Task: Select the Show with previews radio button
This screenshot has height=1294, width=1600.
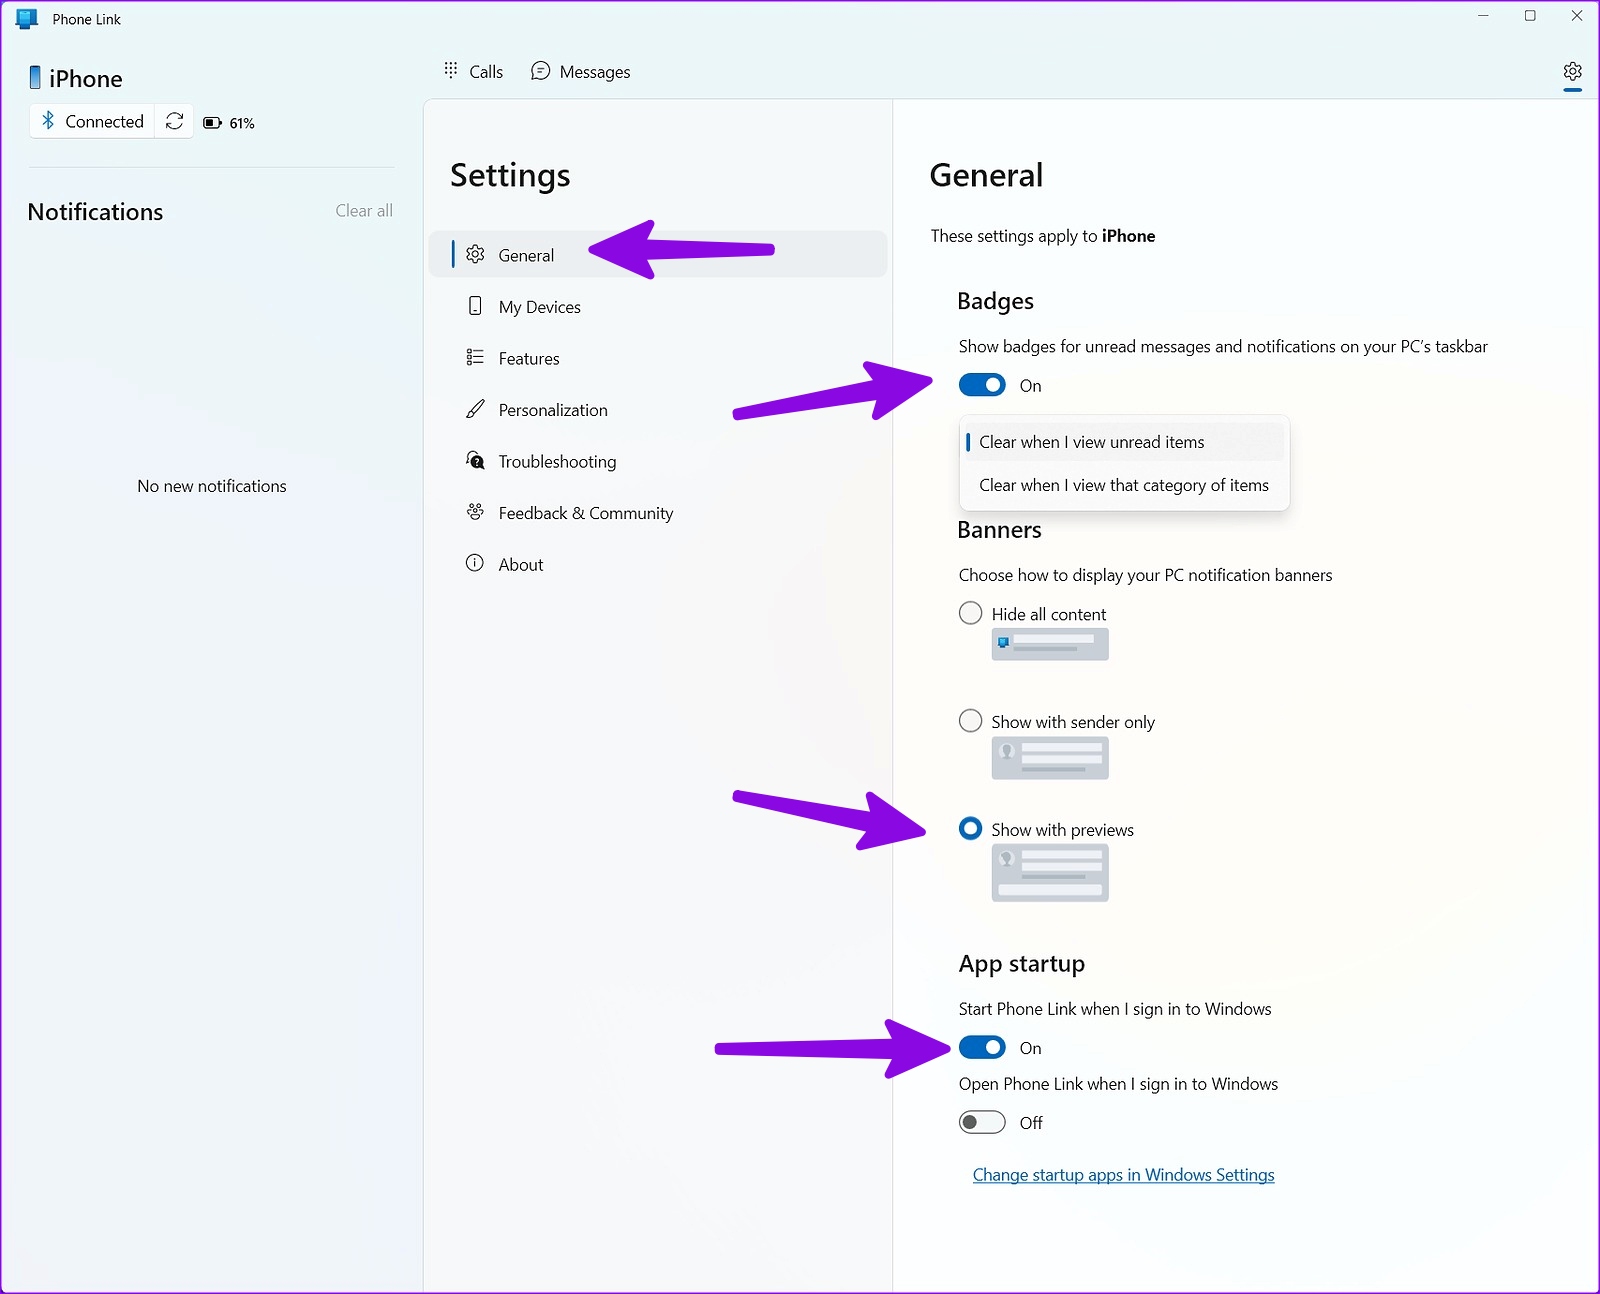Action: coord(970,829)
